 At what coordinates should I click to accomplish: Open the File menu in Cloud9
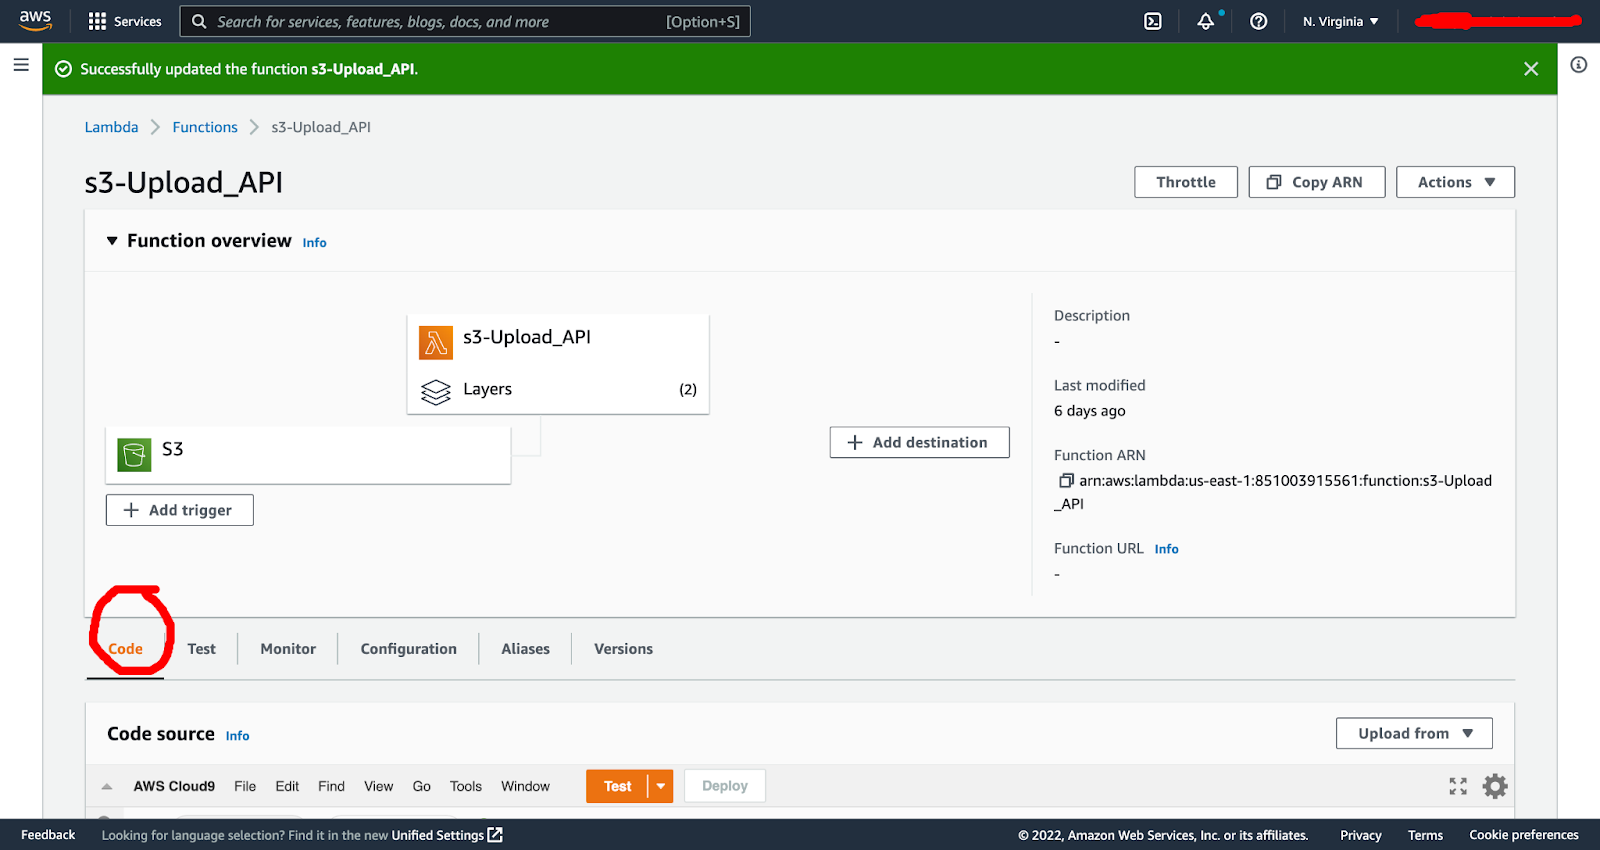coord(245,787)
